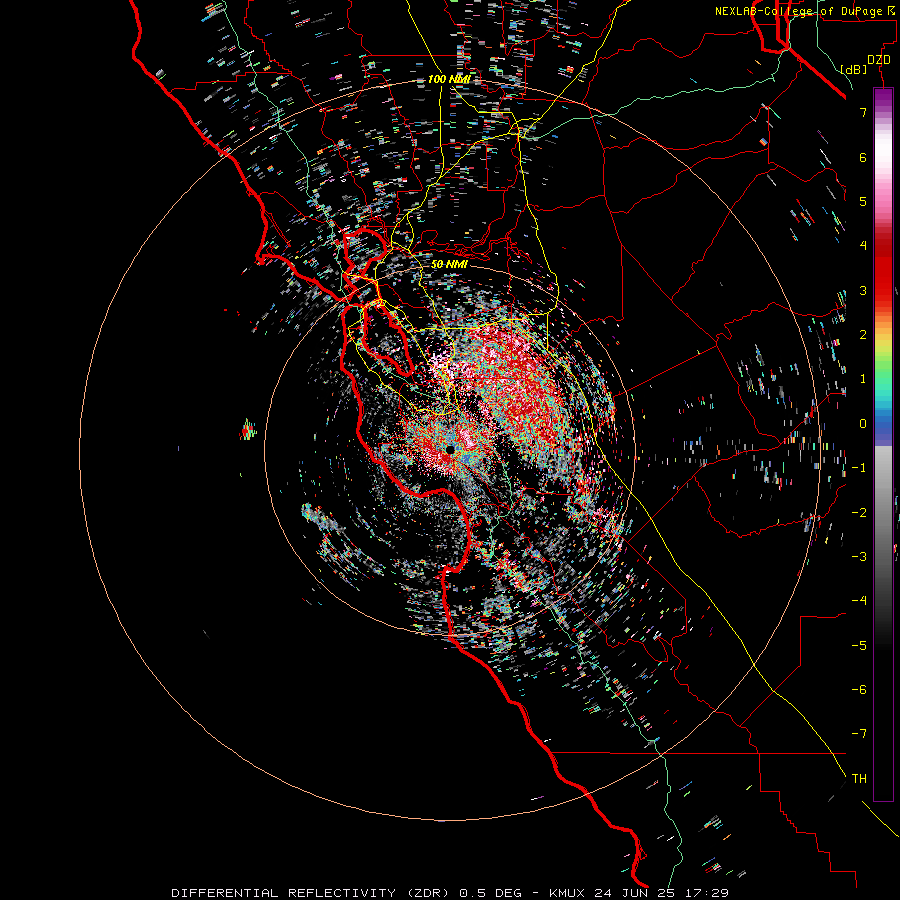This screenshot has width=900, height=900.
Task: Click the -2 dB tick label on color scale
Action: pos(859,512)
